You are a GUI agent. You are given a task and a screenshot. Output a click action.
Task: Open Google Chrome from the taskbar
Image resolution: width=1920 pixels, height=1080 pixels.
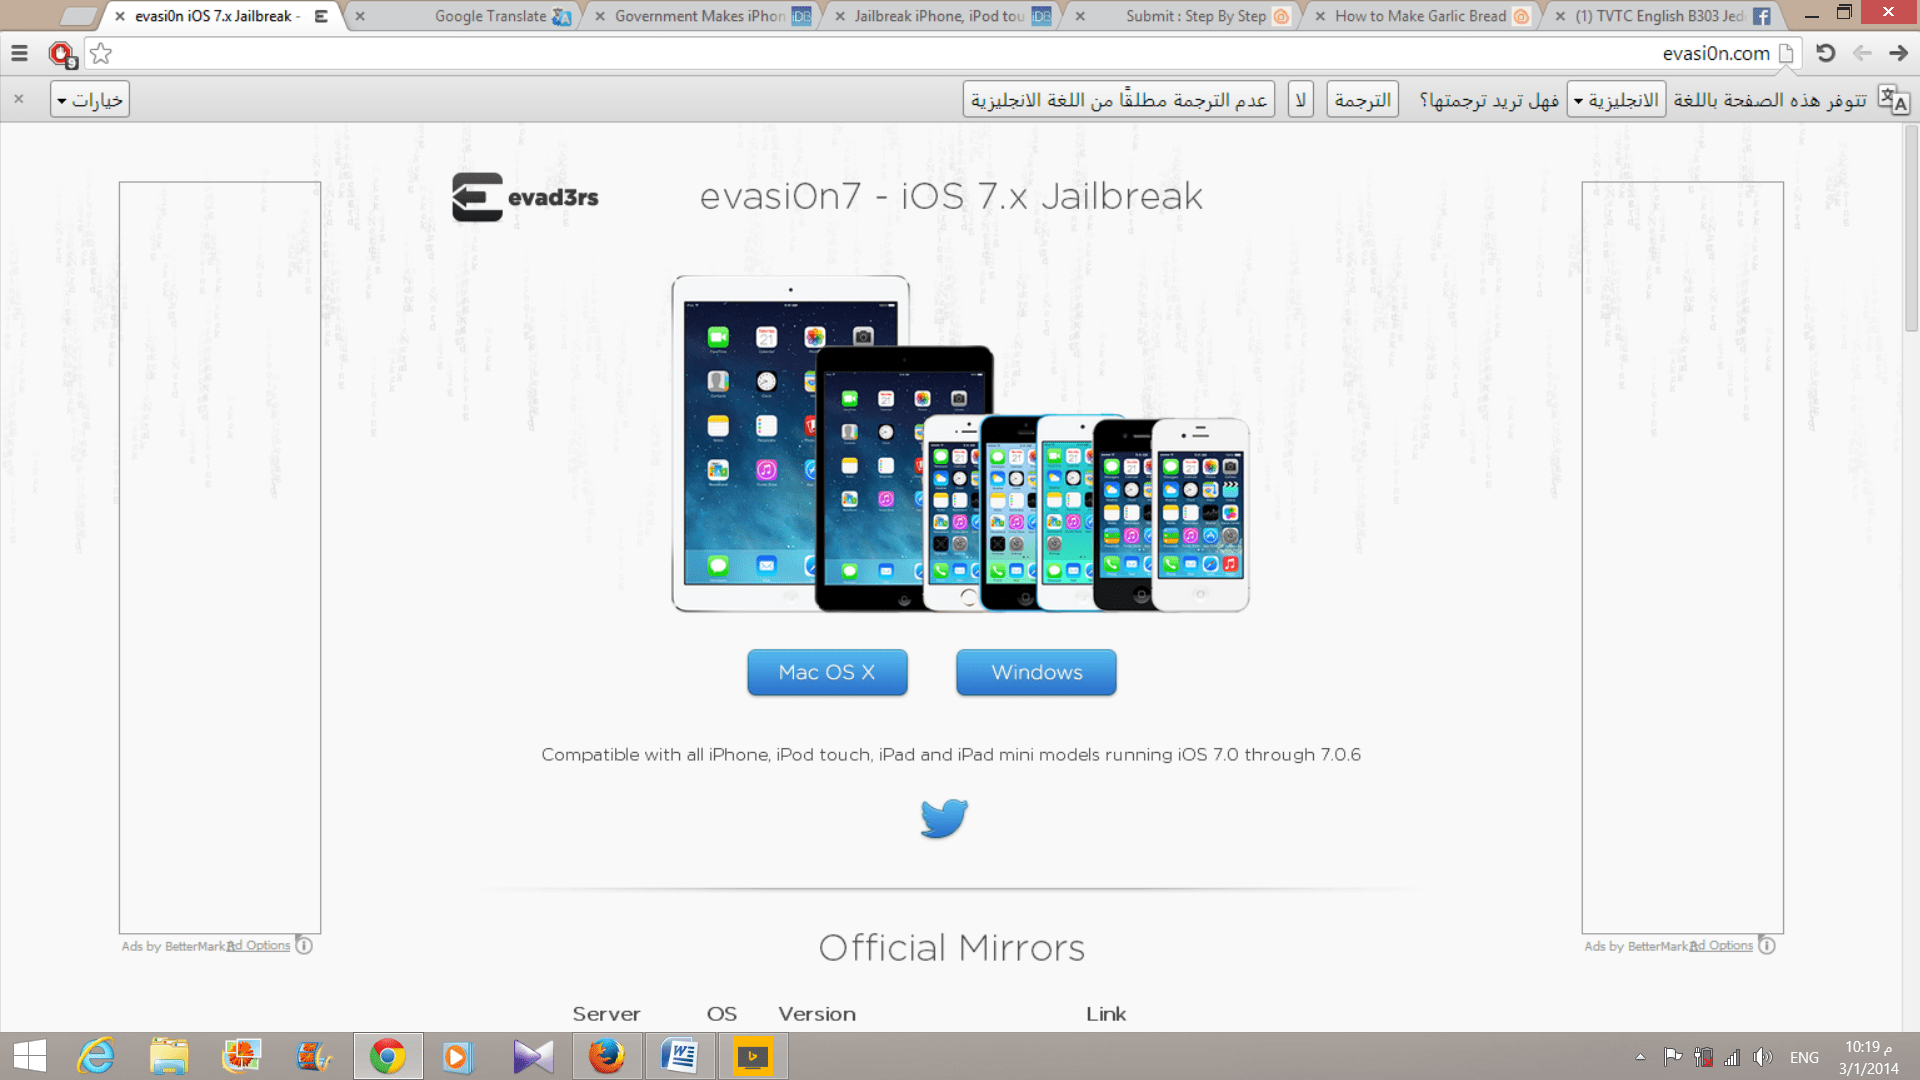(x=387, y=1056)
